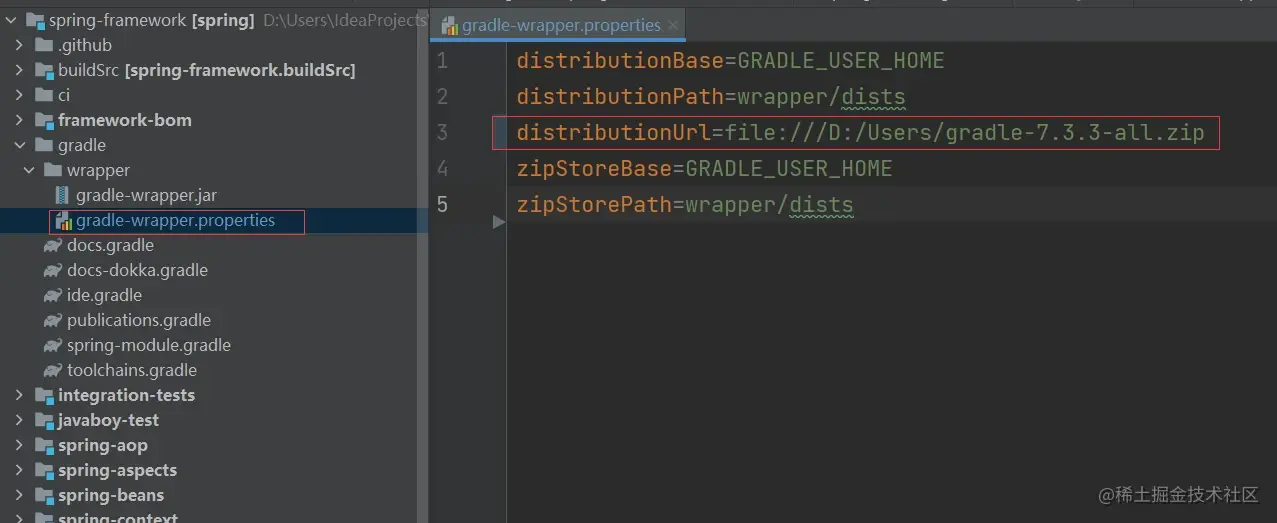This screenshot has height=523, width=1277.
Task: Click the distributionPath wrapper/dists value
Action: [821, 97]
